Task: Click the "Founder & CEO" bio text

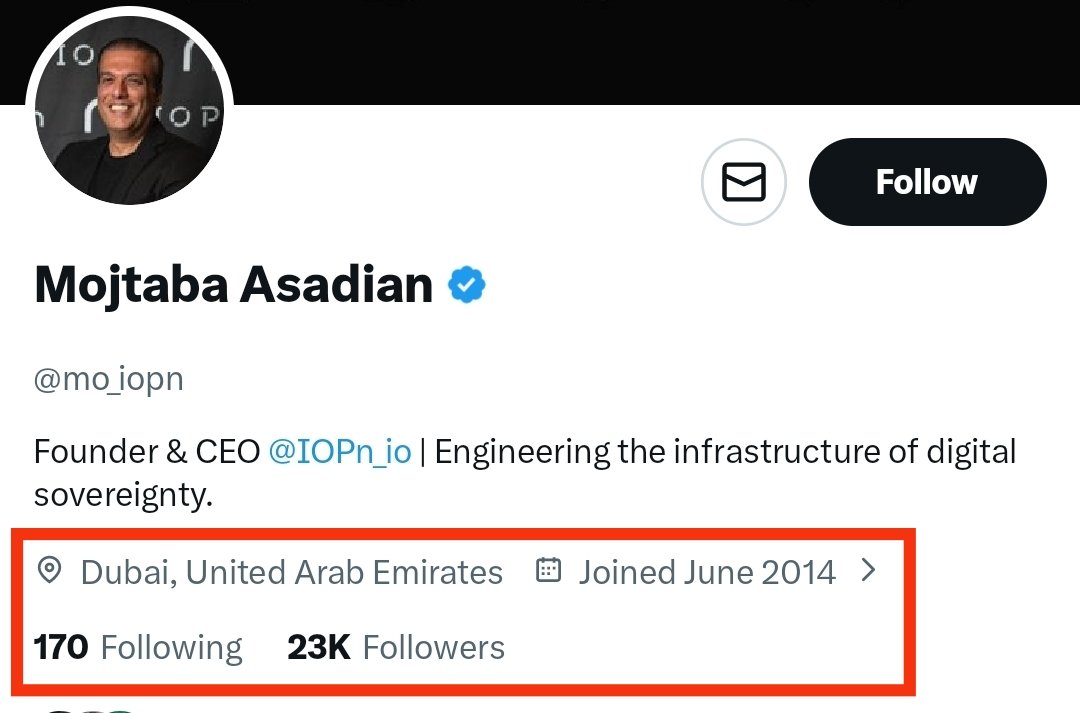Action: click(147, 452)
